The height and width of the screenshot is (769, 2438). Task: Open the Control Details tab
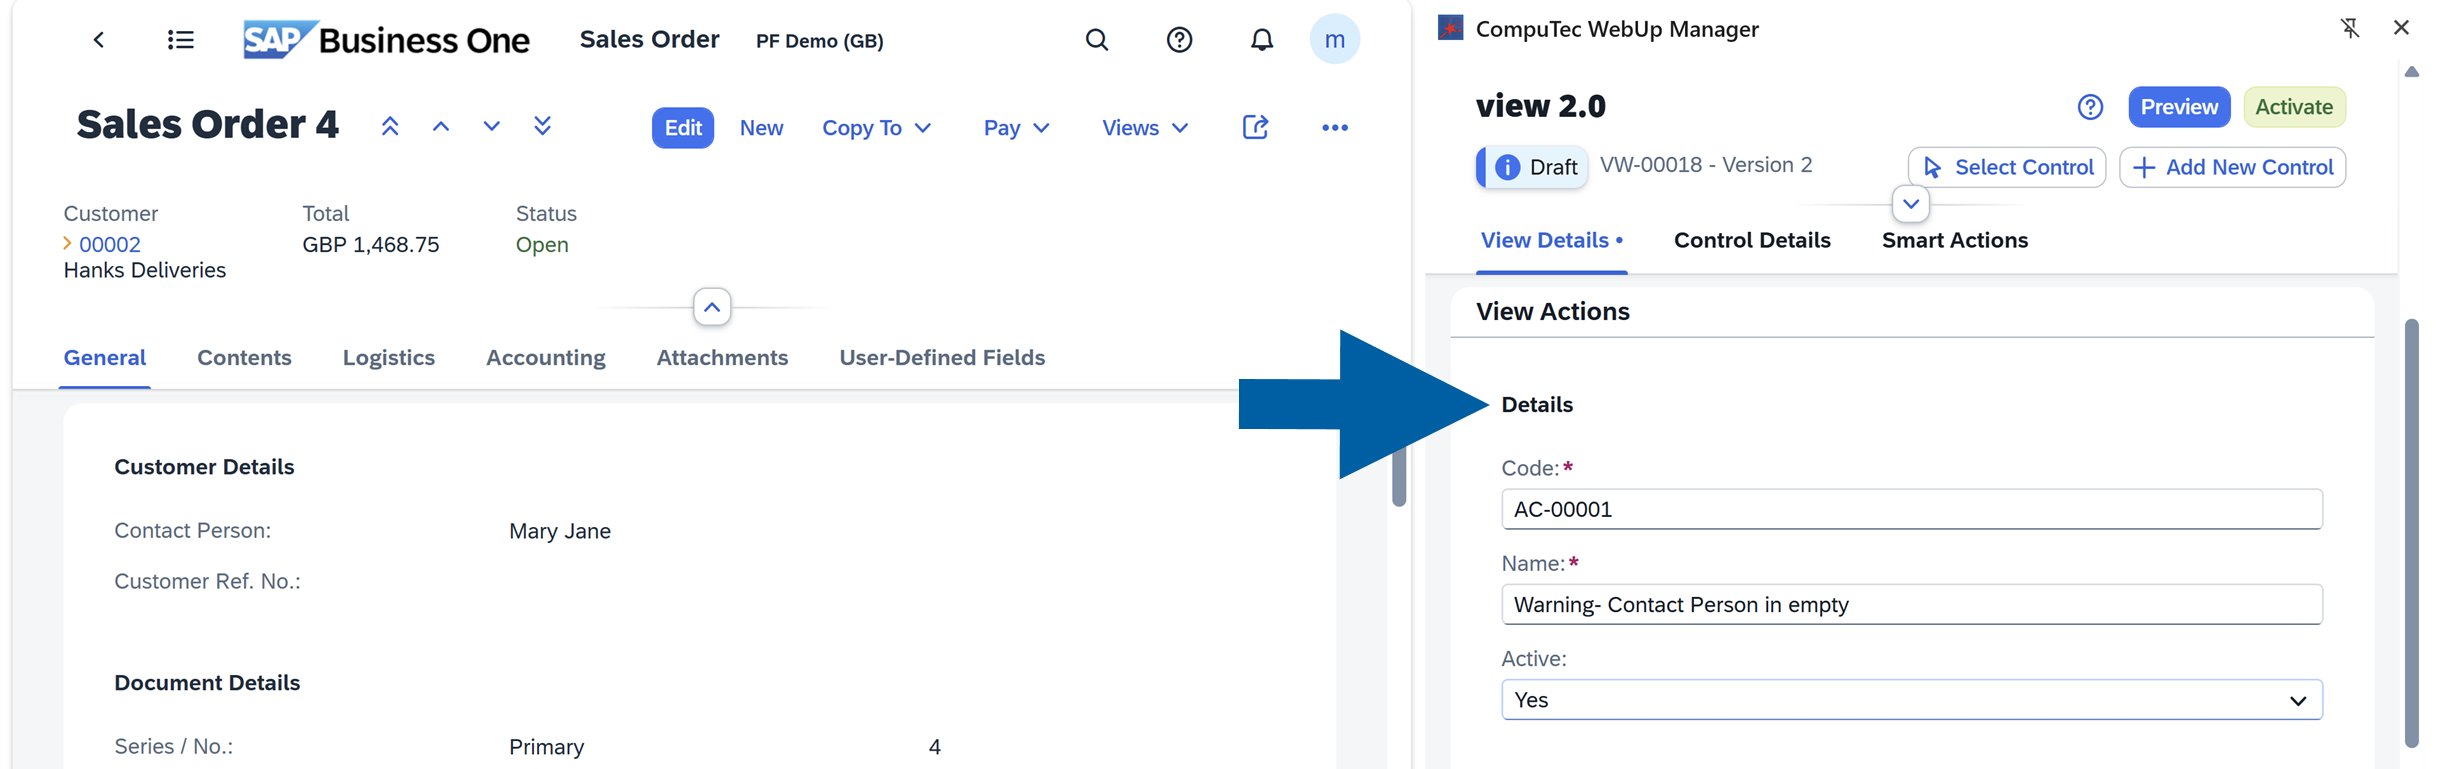click(x=1752, y=240)
